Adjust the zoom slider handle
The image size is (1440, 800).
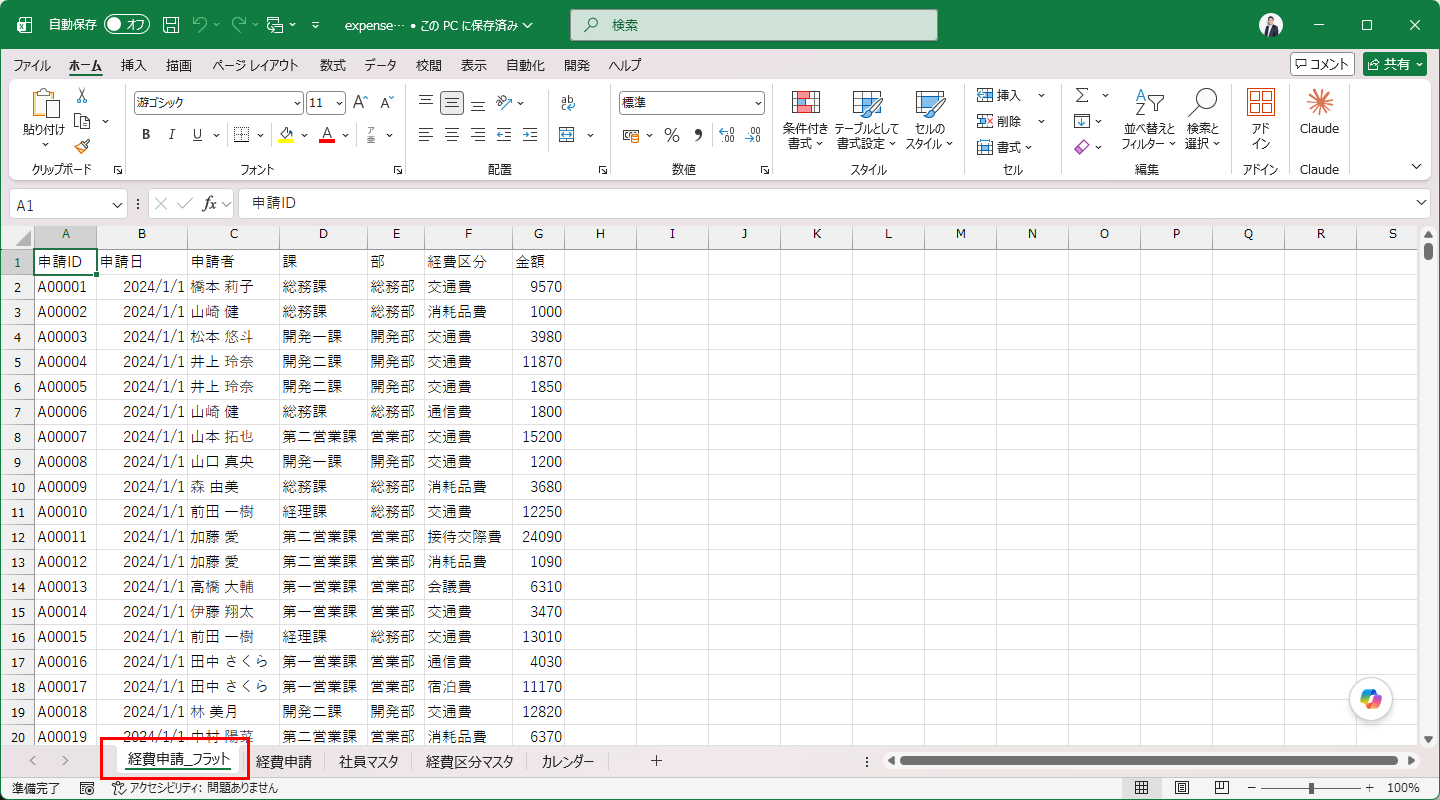pos(1311,788)
